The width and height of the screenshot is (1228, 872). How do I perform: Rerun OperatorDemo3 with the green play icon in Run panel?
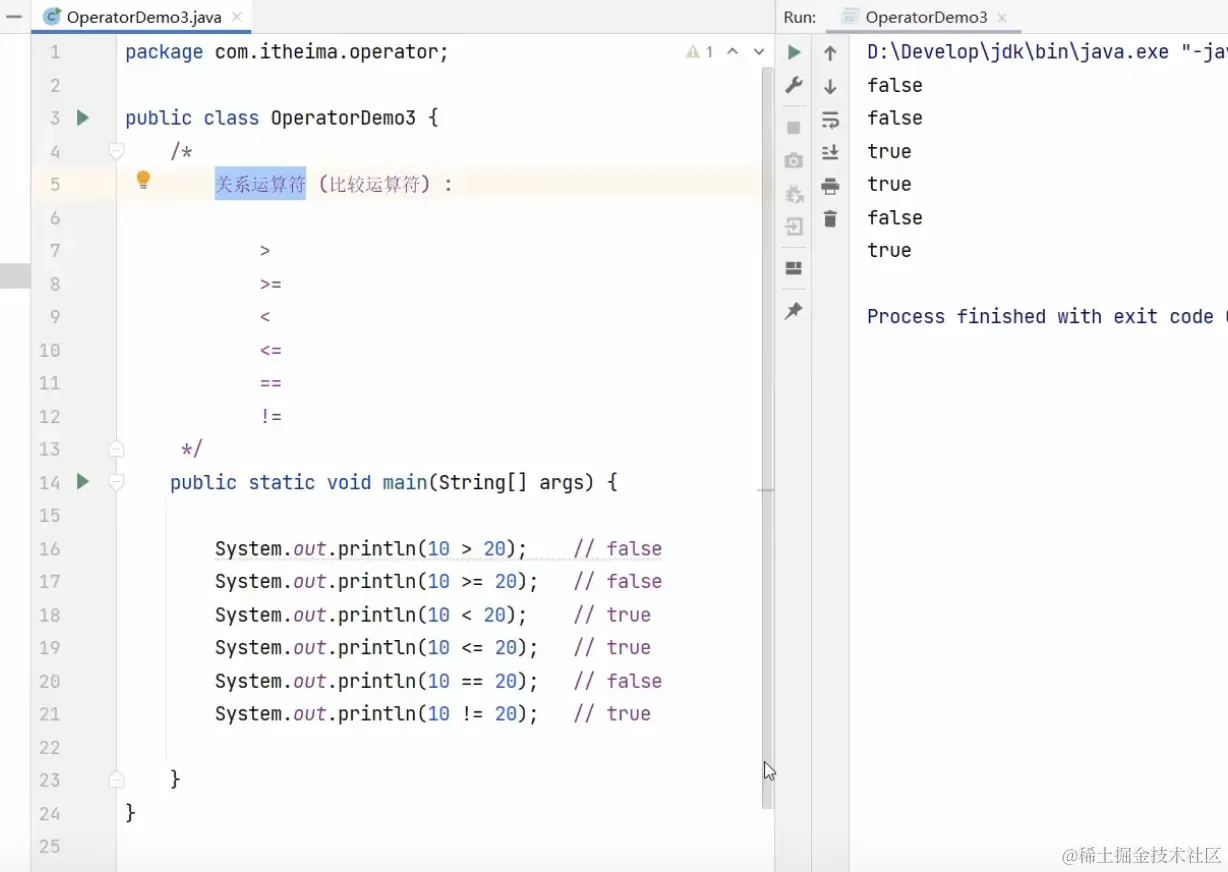pos(794,52)
